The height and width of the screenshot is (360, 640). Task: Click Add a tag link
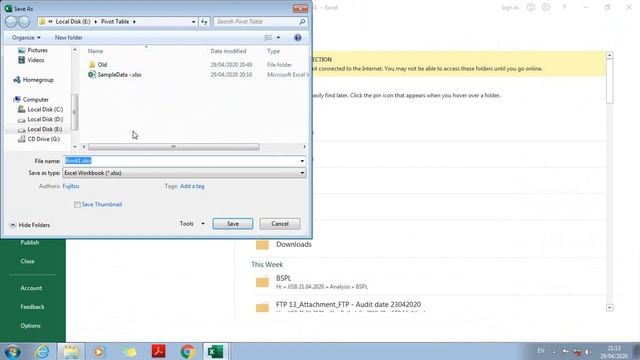[x=192, y=186]
